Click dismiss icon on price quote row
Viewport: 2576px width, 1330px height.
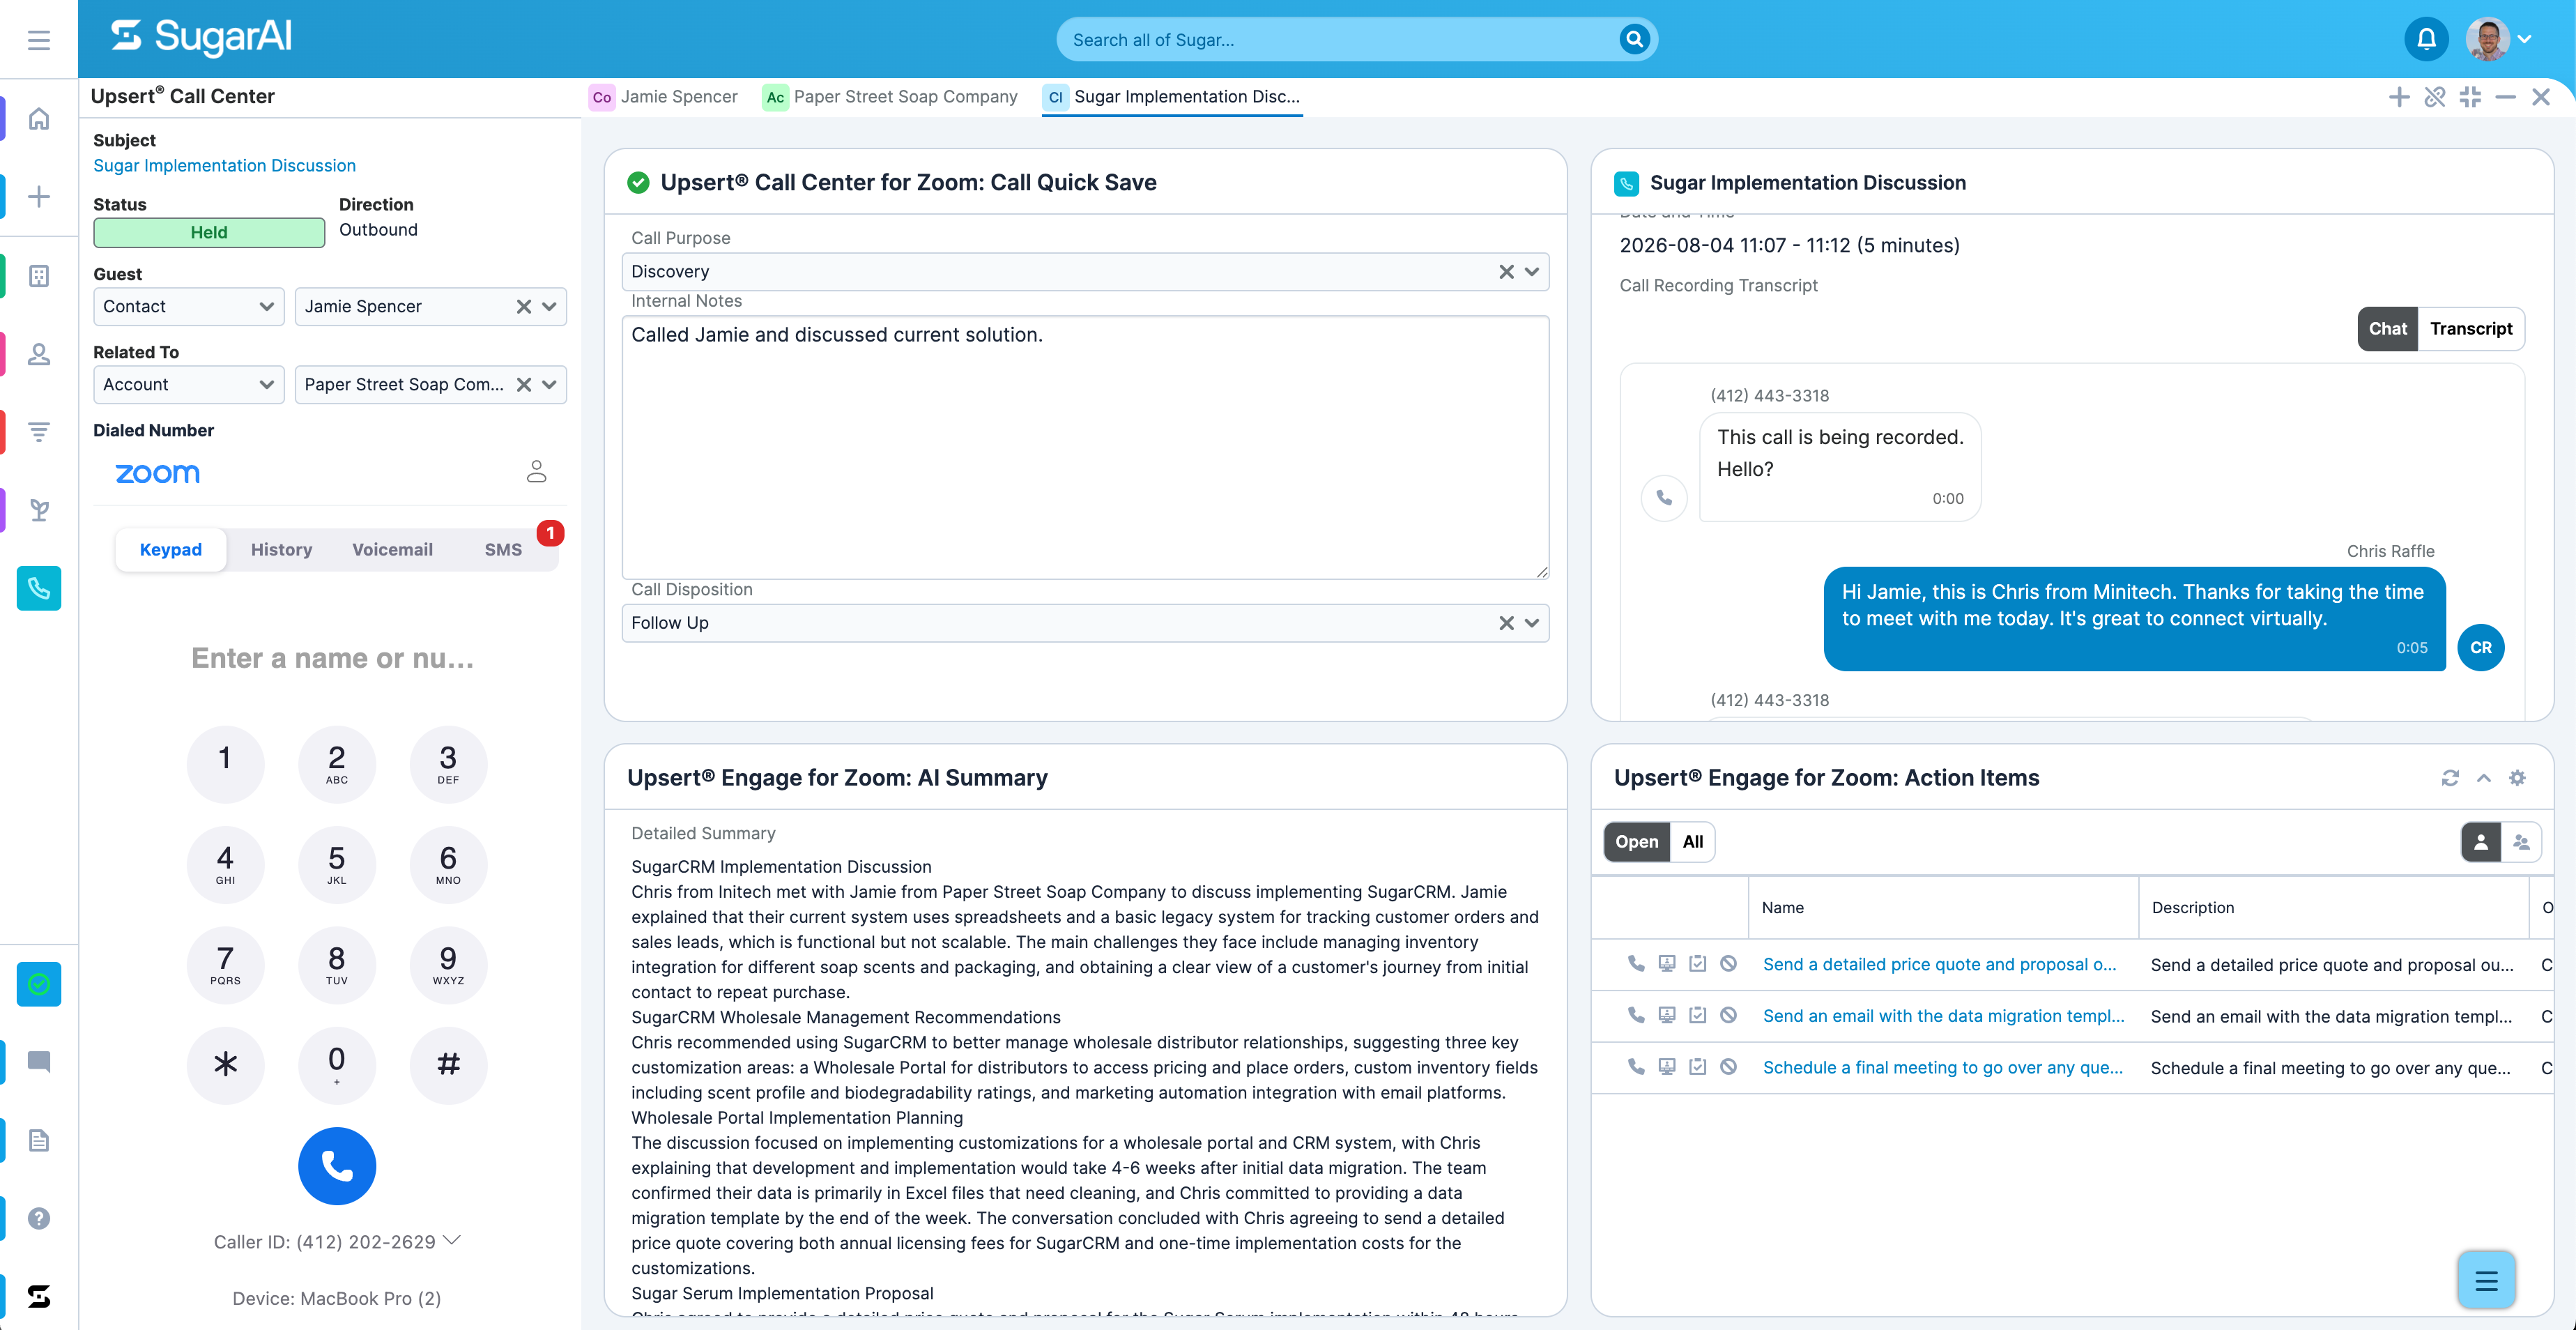coord(1728,964)
